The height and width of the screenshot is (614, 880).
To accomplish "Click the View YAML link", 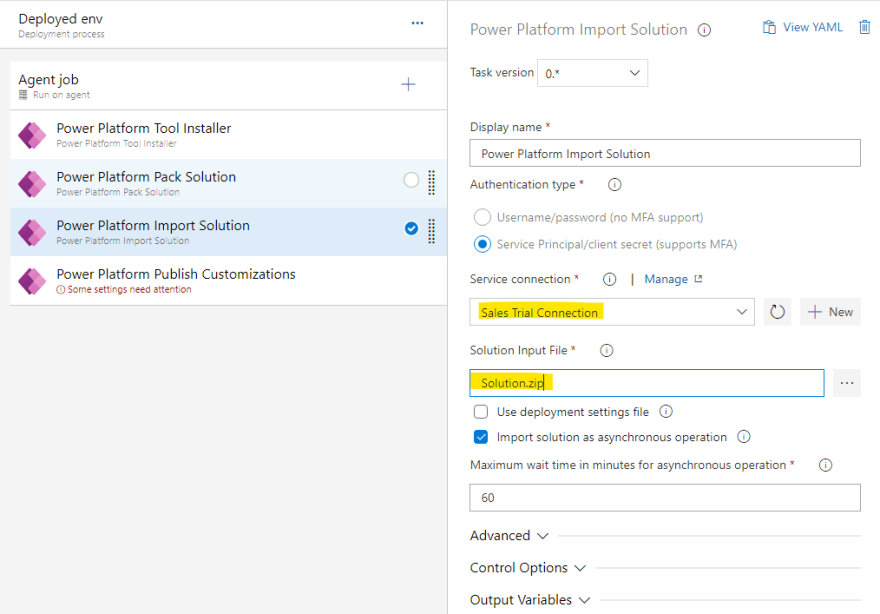I will pyautogui.click(x=813, y=27).
